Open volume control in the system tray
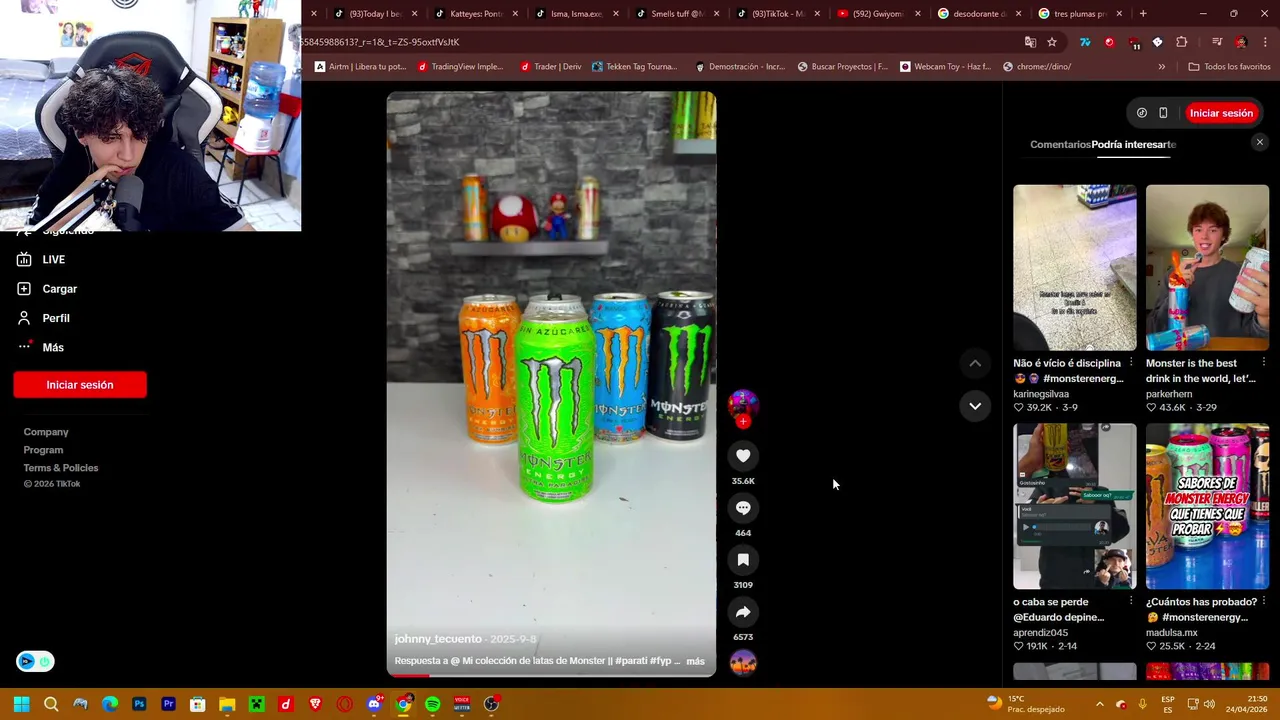Viewport: 1280px width, 720px height. [1209, 704]
